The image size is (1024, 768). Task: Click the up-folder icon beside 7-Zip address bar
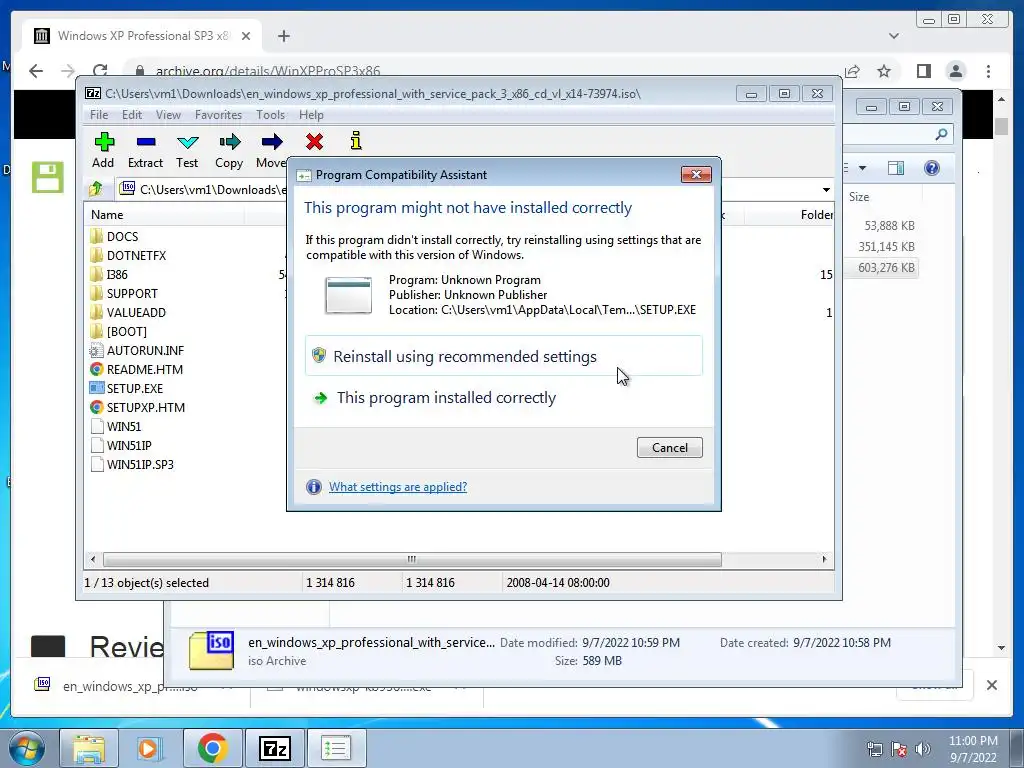(x=96, y=189)
